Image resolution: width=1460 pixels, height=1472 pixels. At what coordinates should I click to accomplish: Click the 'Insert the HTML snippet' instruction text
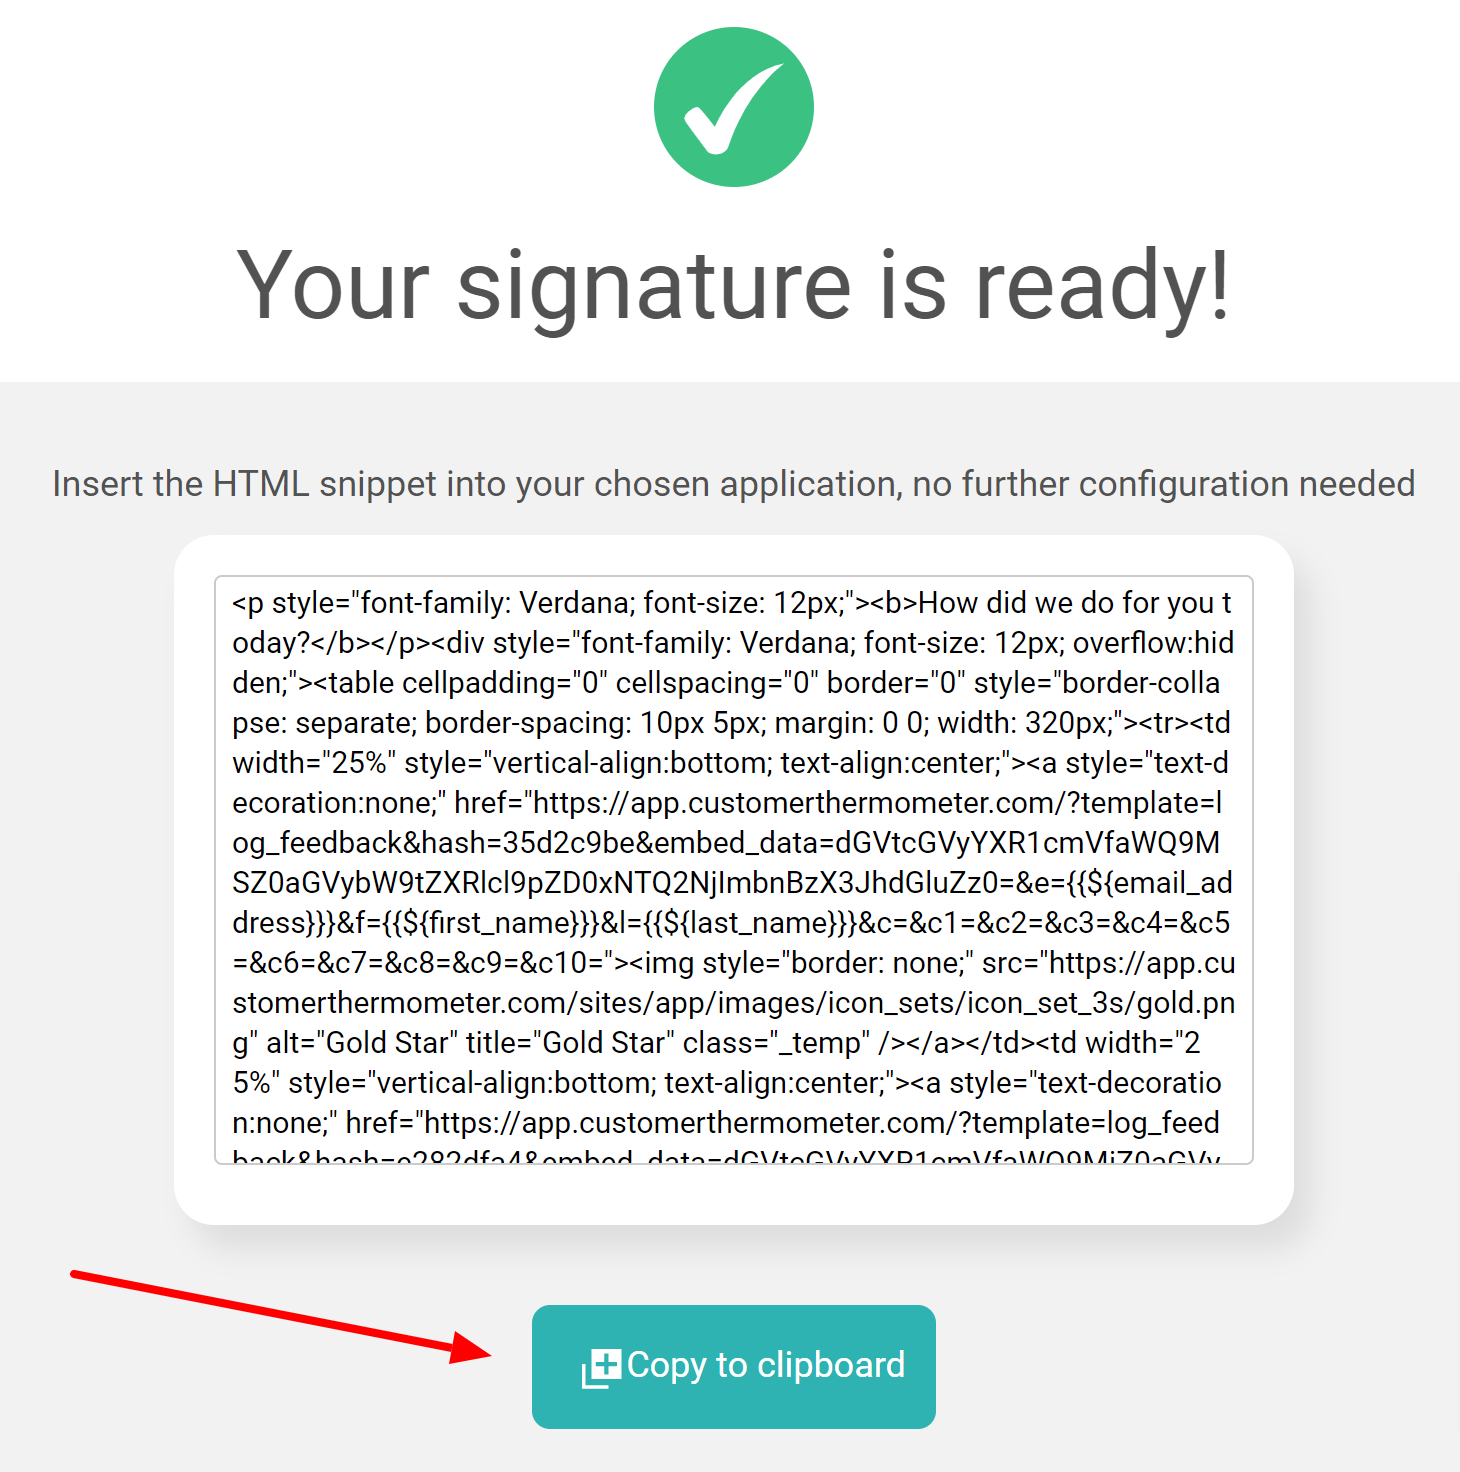733,484
